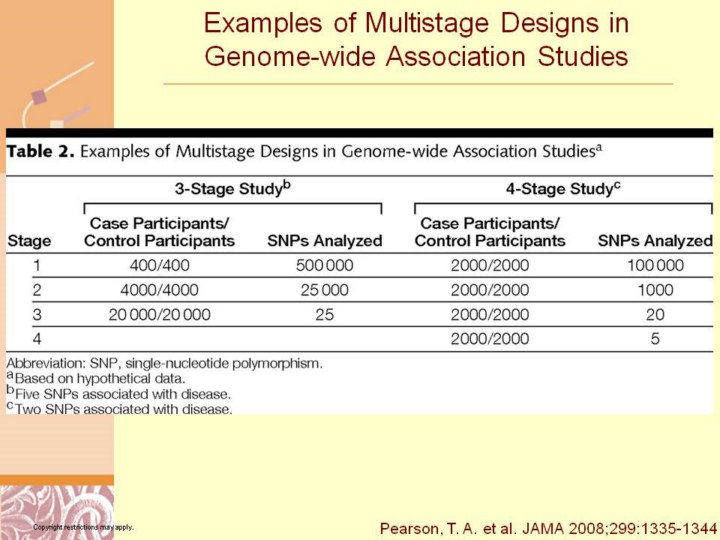This screenshot has height=540, width=720.
Task: Select the '500 000' SNPs analyzed cell
Action: coord(323,266)
